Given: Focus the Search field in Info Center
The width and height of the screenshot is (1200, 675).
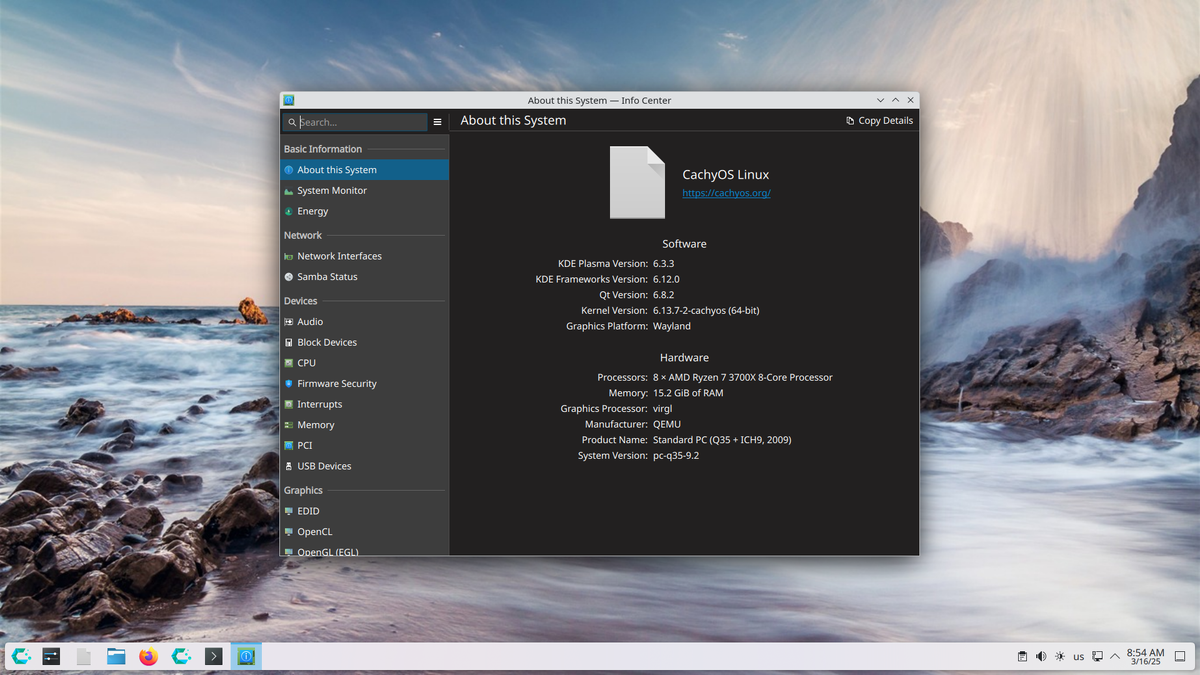Looking at the screenshot, I should click(355, 122).
